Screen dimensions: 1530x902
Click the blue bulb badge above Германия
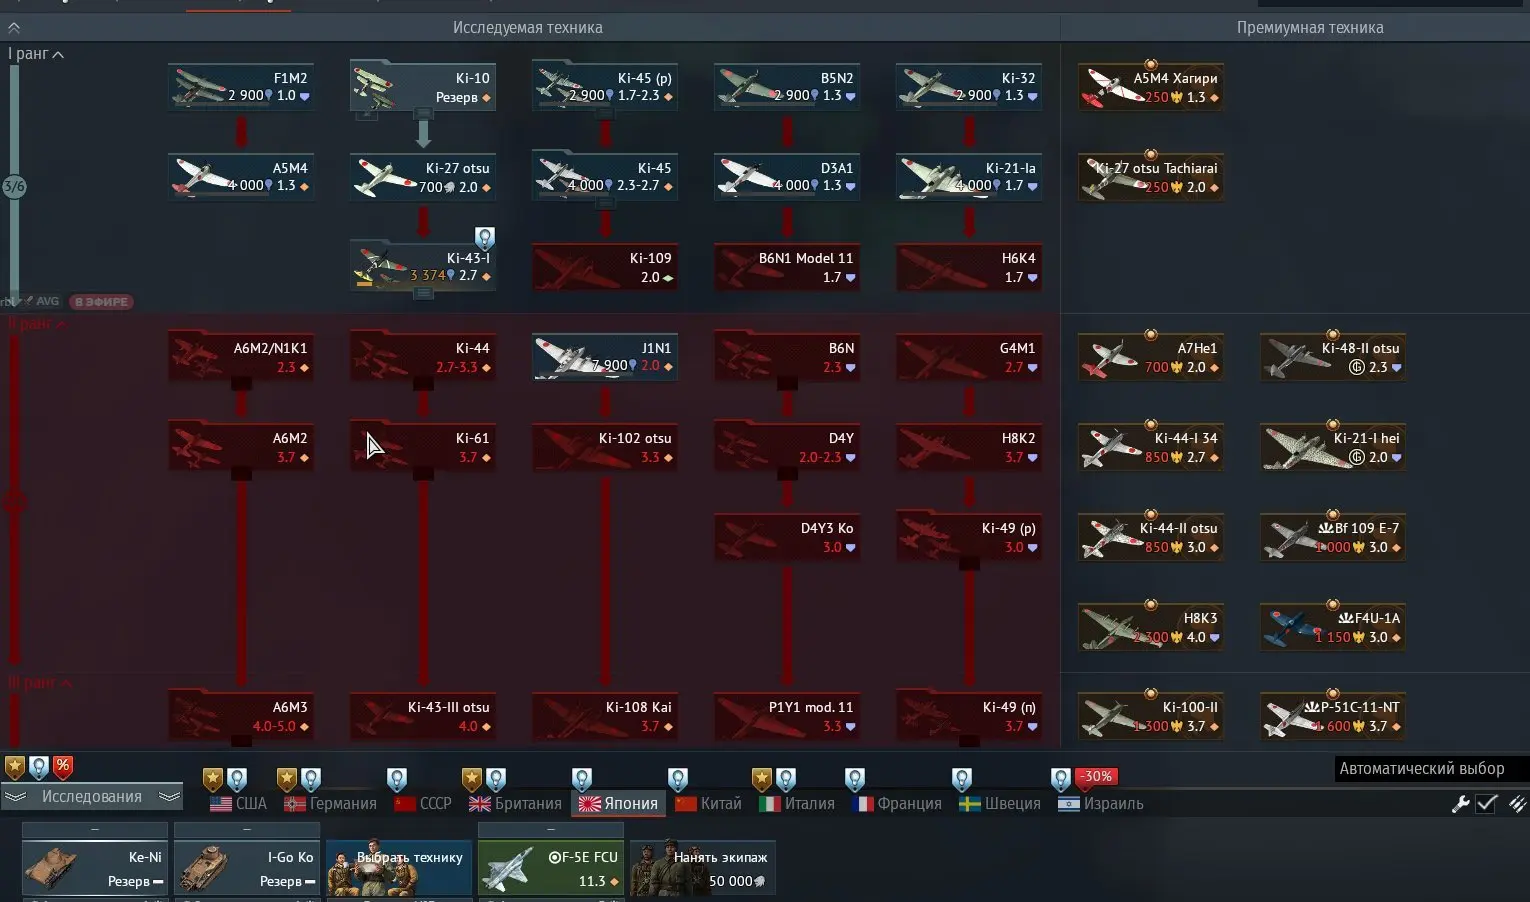click(x=310, y=779)
